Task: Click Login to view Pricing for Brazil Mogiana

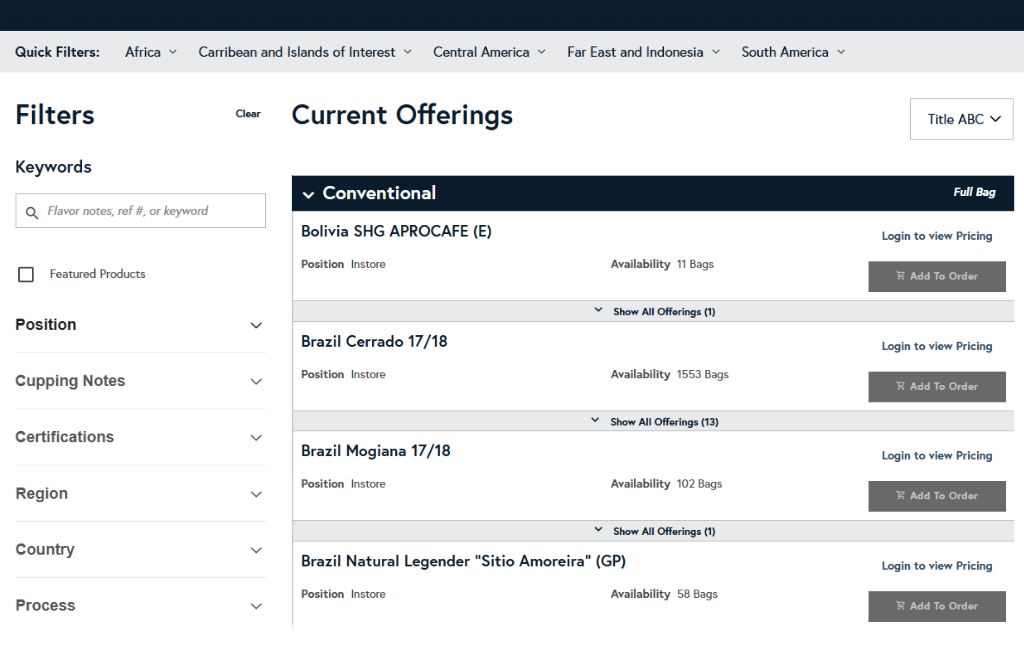Action: coord(936,455)
